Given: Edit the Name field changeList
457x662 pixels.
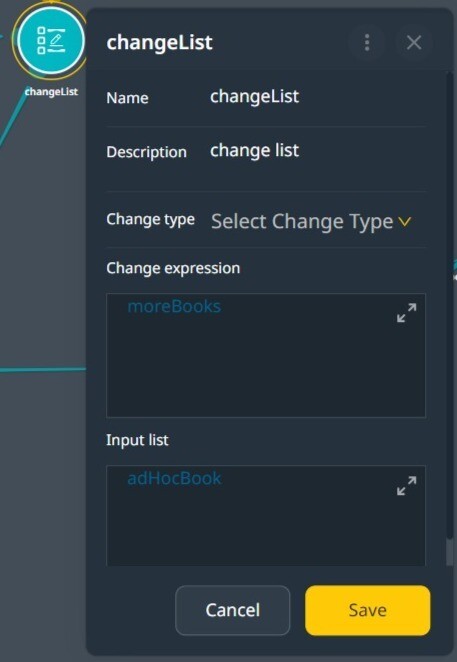Looking at the screenshot, I should point(255,97).
